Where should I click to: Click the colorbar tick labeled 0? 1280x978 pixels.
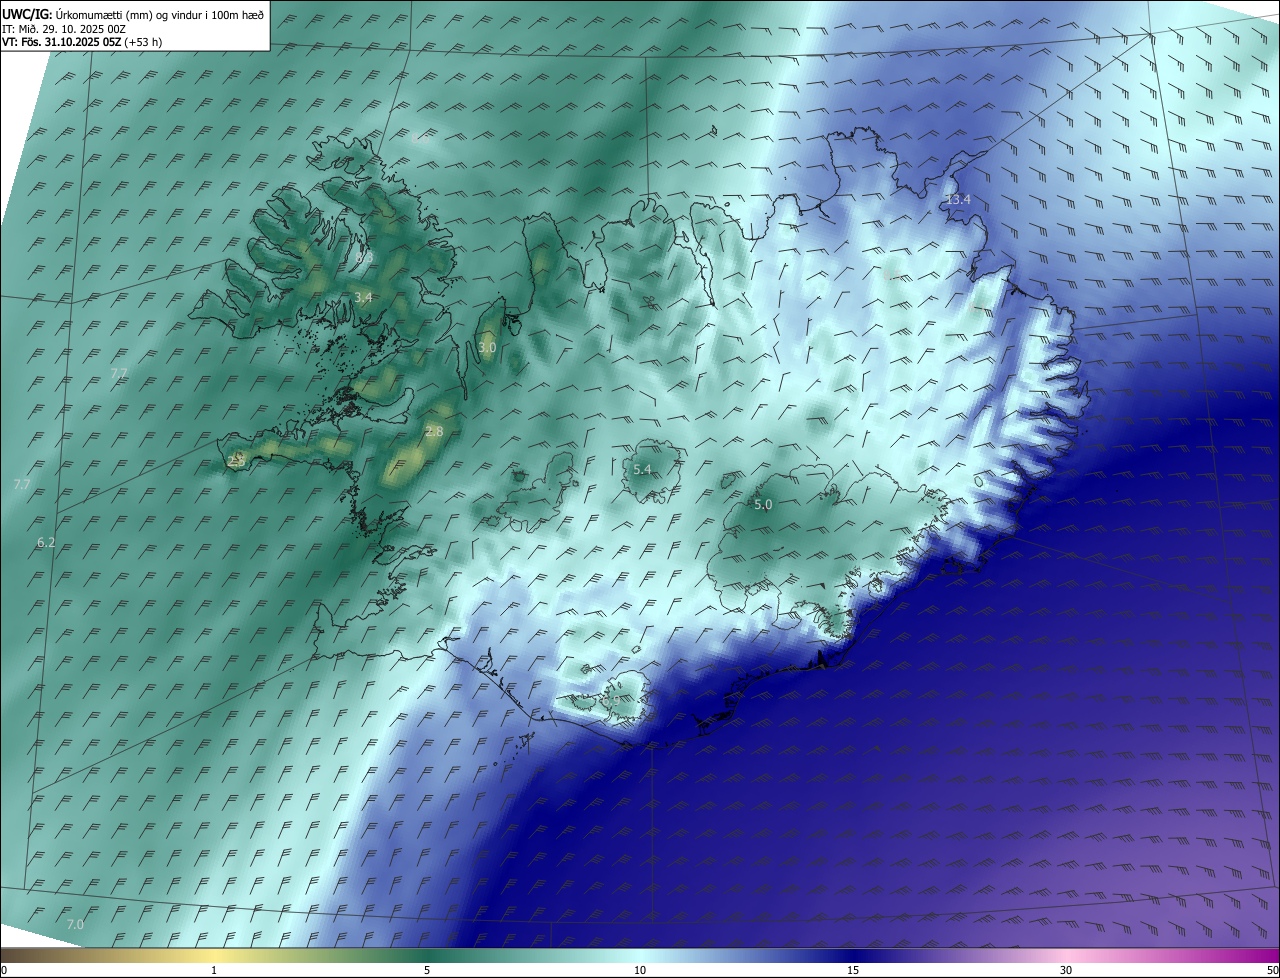coord(4,970)
